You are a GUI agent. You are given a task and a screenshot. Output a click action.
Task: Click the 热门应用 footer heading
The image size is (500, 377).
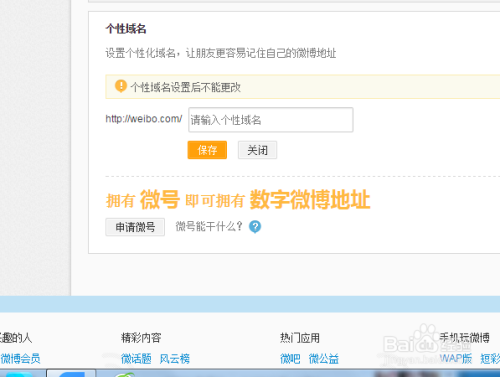point(300,338)
